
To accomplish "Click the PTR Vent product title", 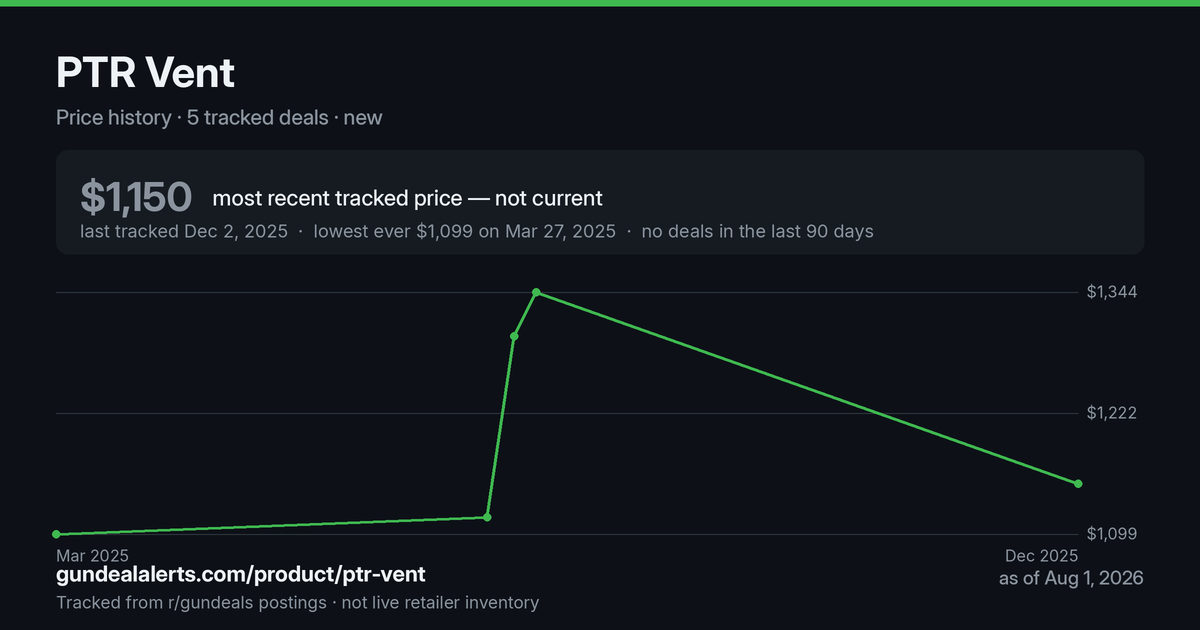I will pos(145,73).
